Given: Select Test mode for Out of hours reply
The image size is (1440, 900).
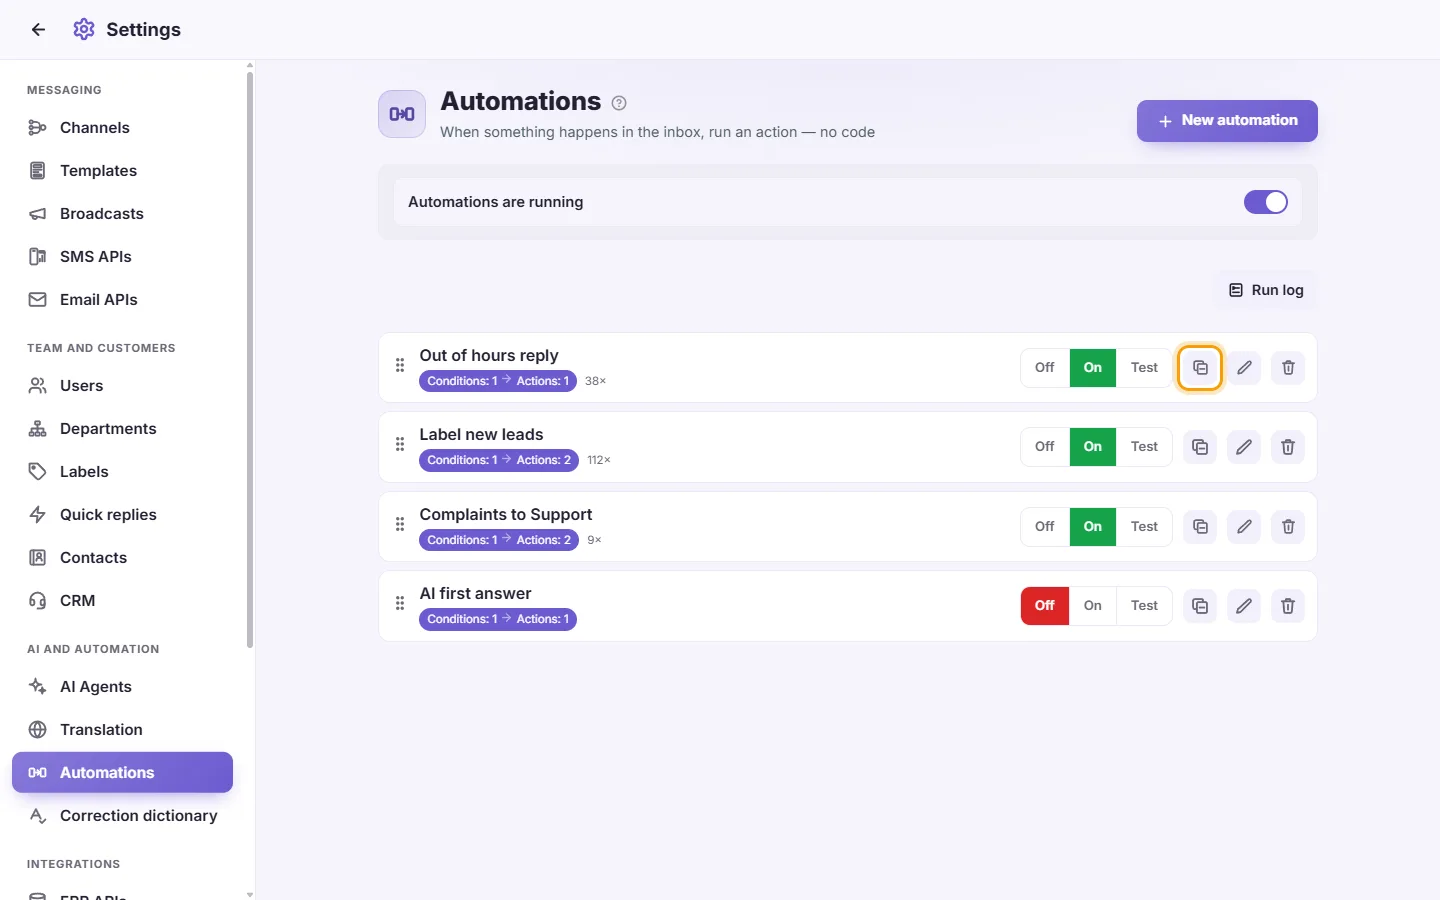Looking at the screenshot, I should [x=1144, y=368].
